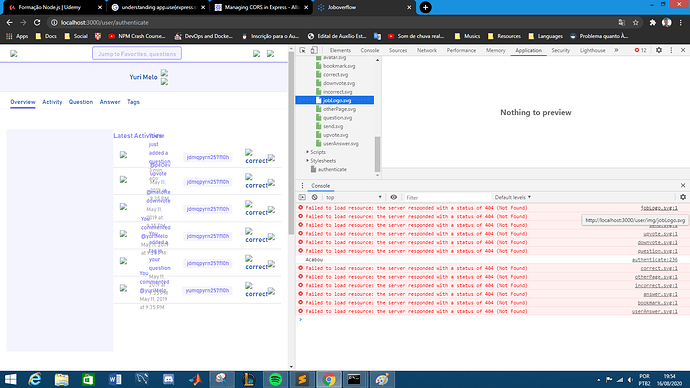Open DevTools settings gear
690x388 pixels.
tap(659, 50)
